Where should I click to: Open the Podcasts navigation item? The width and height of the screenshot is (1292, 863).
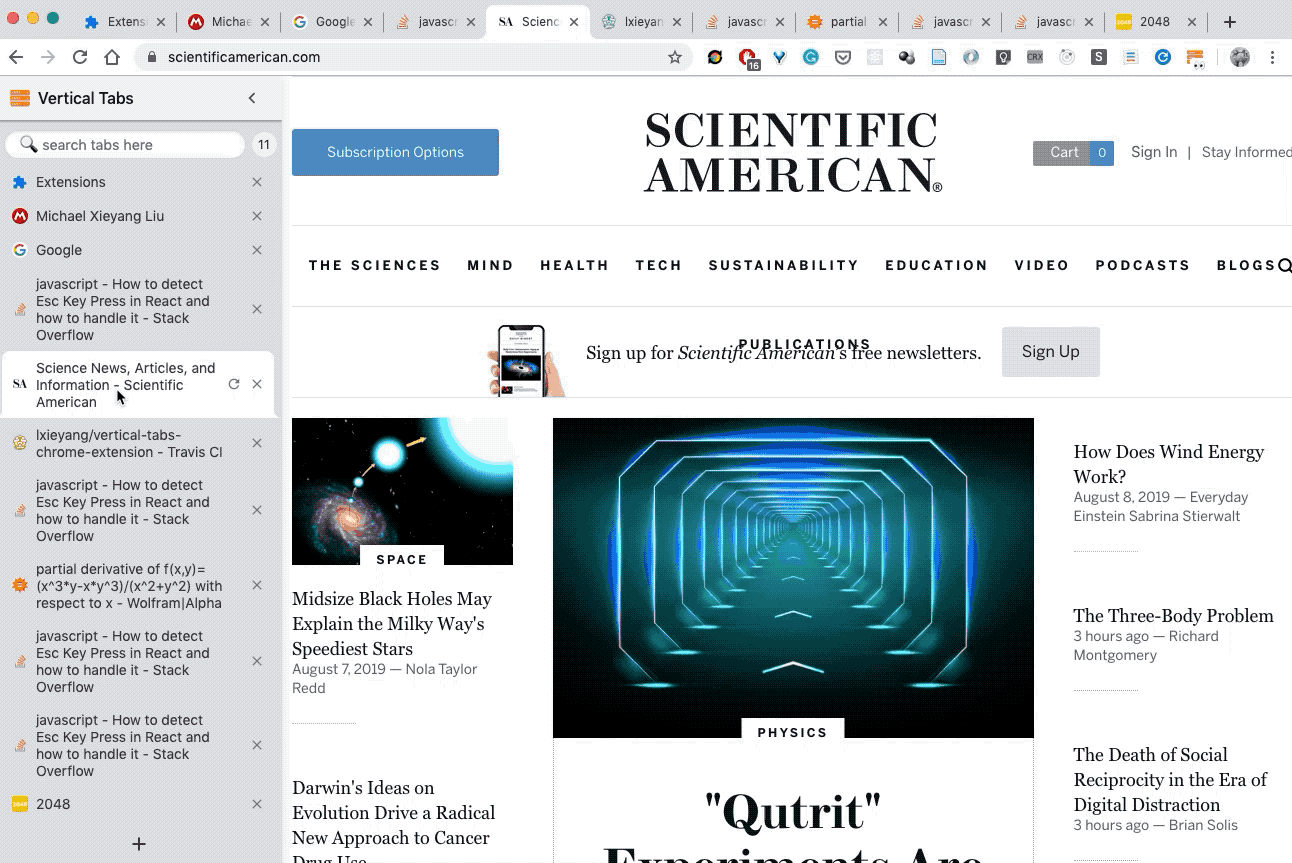[1143, 265]
